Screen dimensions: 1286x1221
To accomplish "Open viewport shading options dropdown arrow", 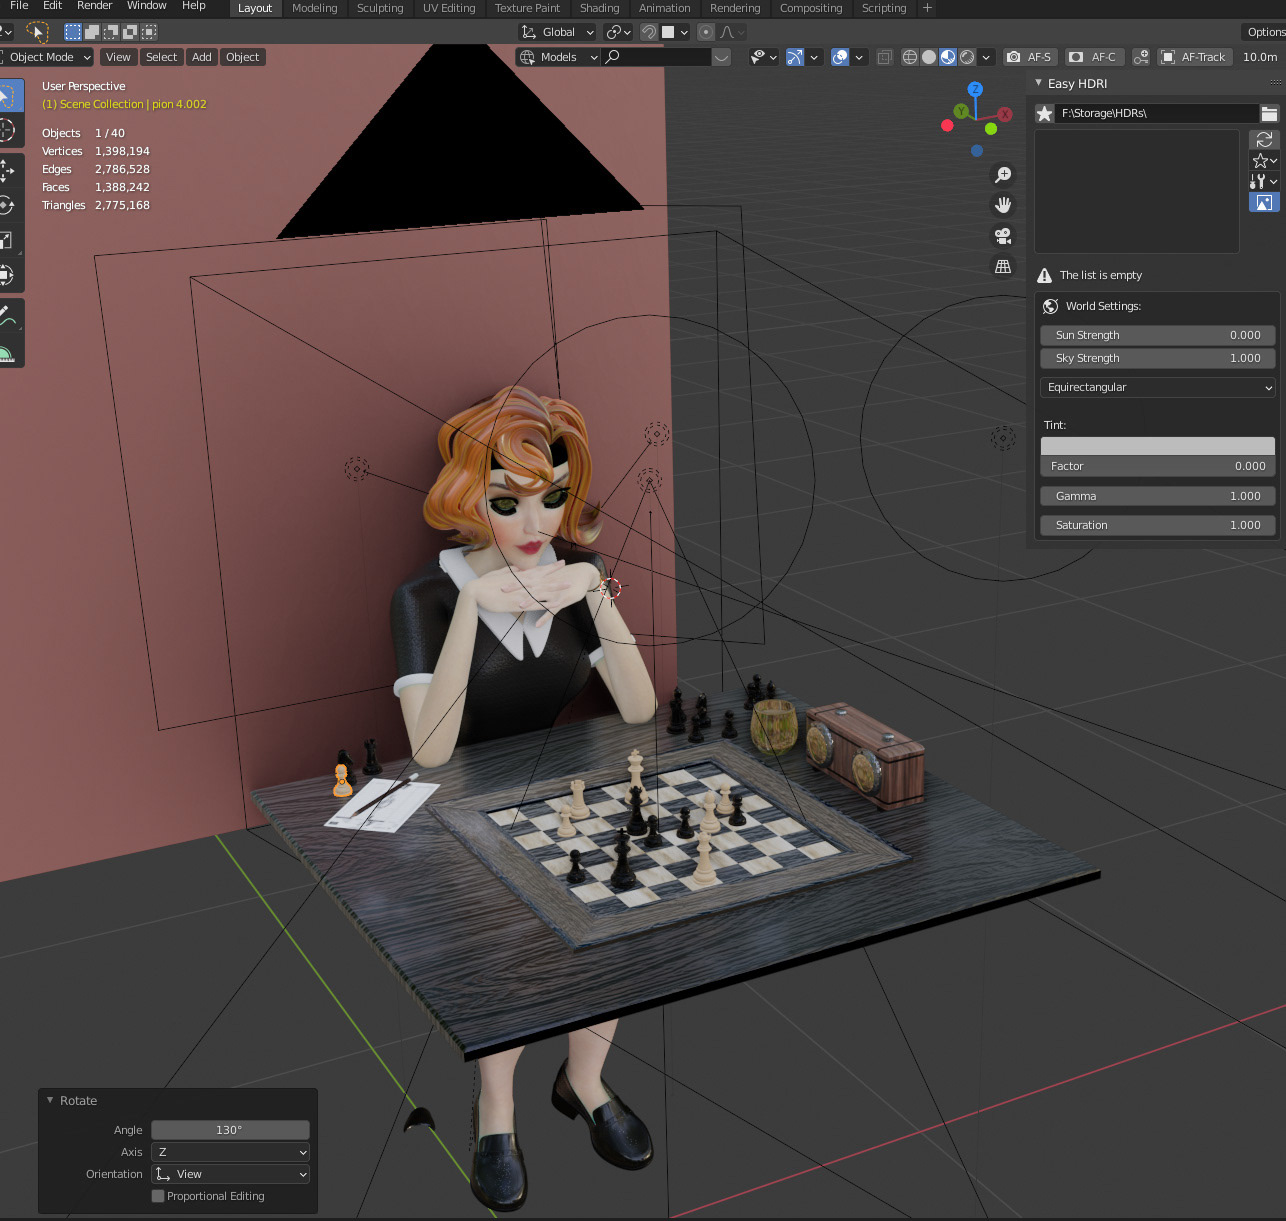I will [x=986, y=57].
